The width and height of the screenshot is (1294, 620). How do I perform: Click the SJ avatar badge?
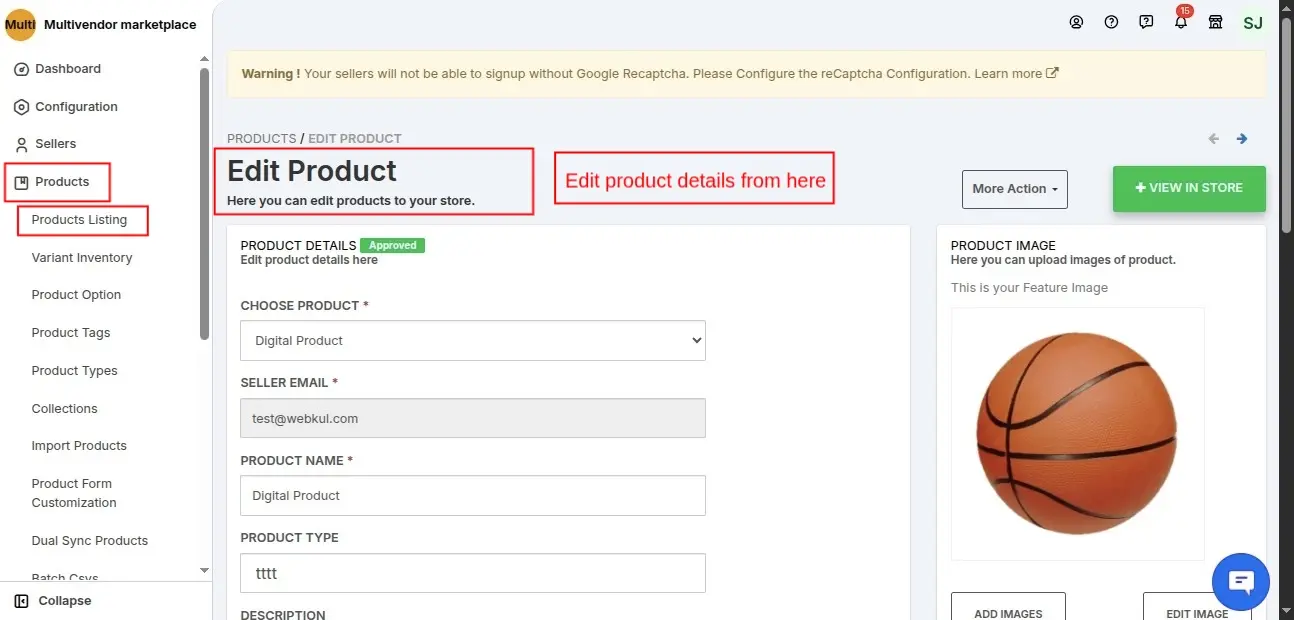(x=1253, y=22)
